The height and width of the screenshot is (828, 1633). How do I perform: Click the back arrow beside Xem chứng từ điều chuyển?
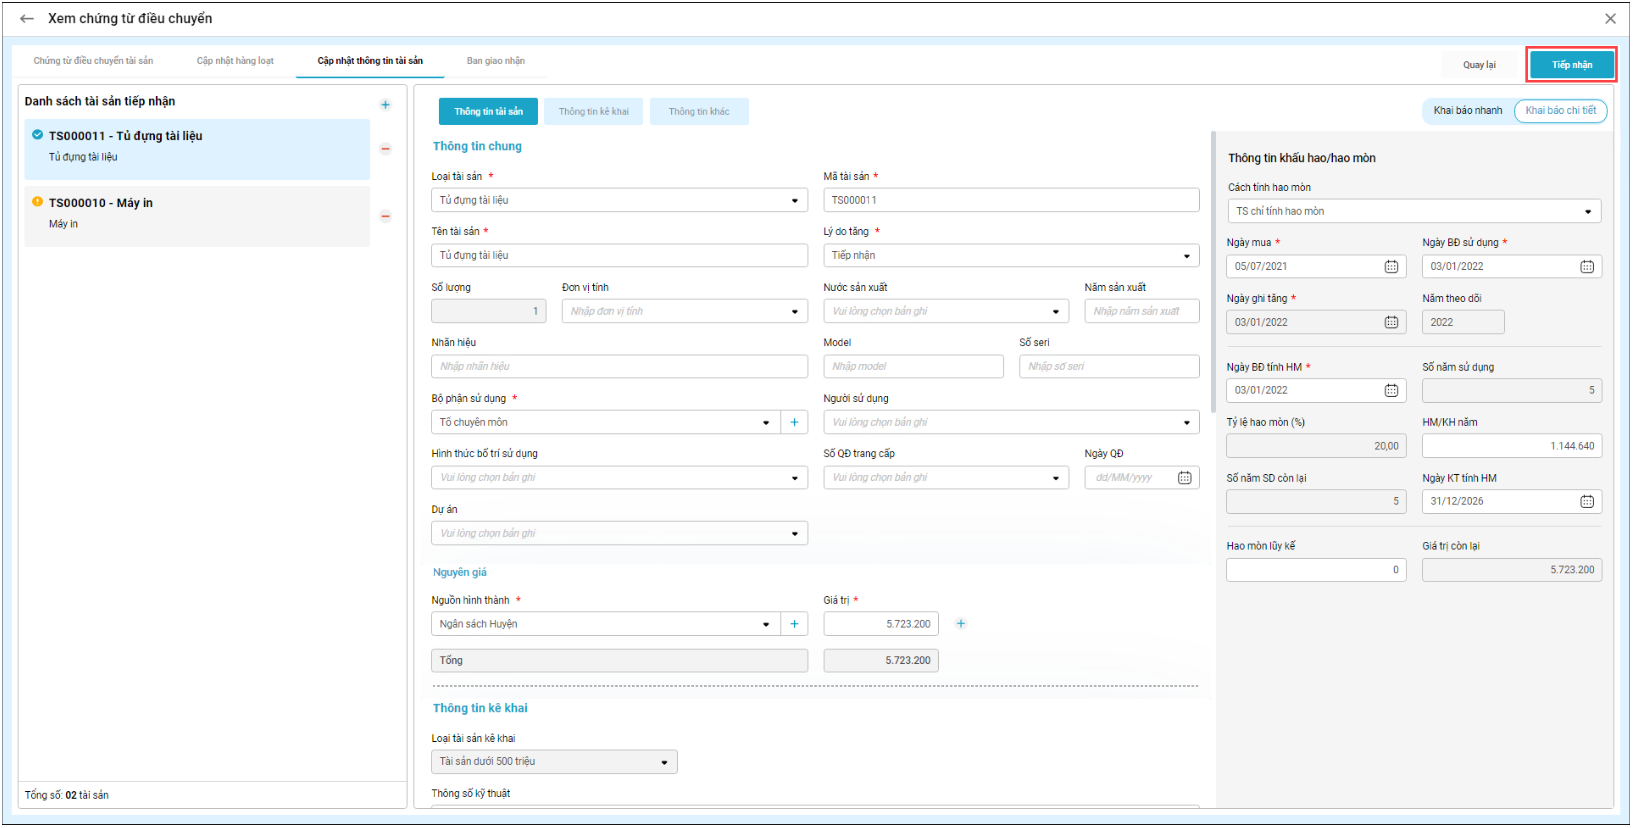tap(27, 19)
